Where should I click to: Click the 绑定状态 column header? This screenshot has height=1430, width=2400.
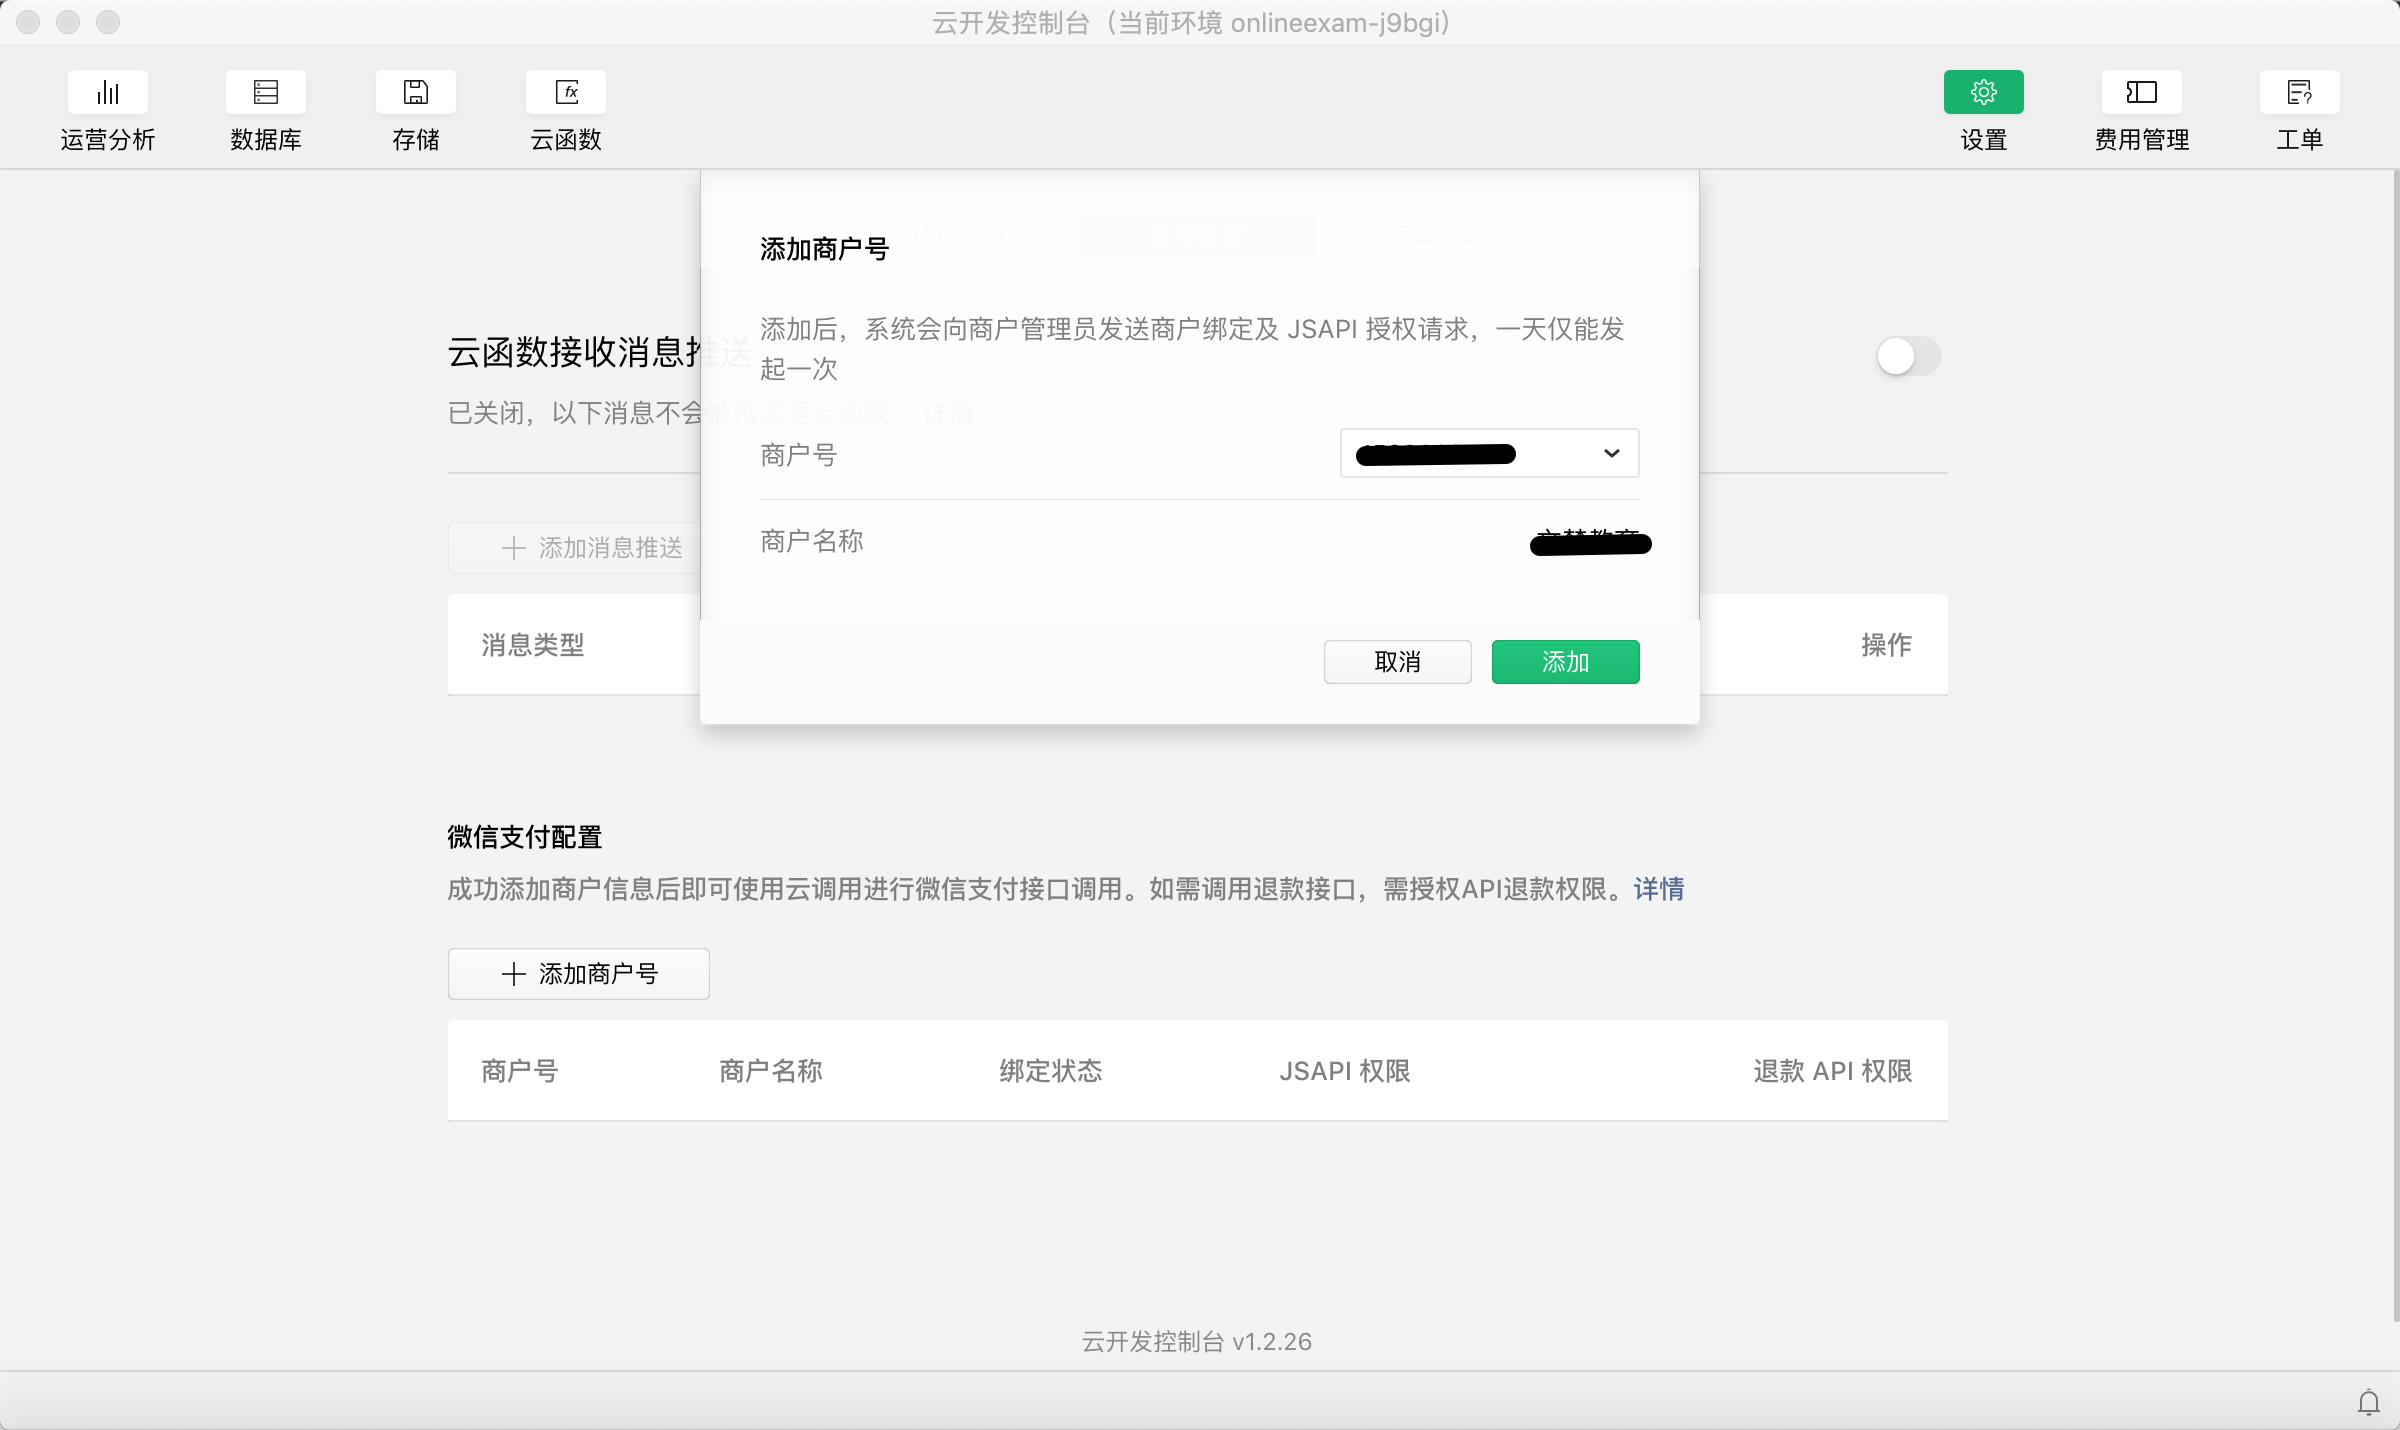pyautogui.click(x=1050, y=1071)
